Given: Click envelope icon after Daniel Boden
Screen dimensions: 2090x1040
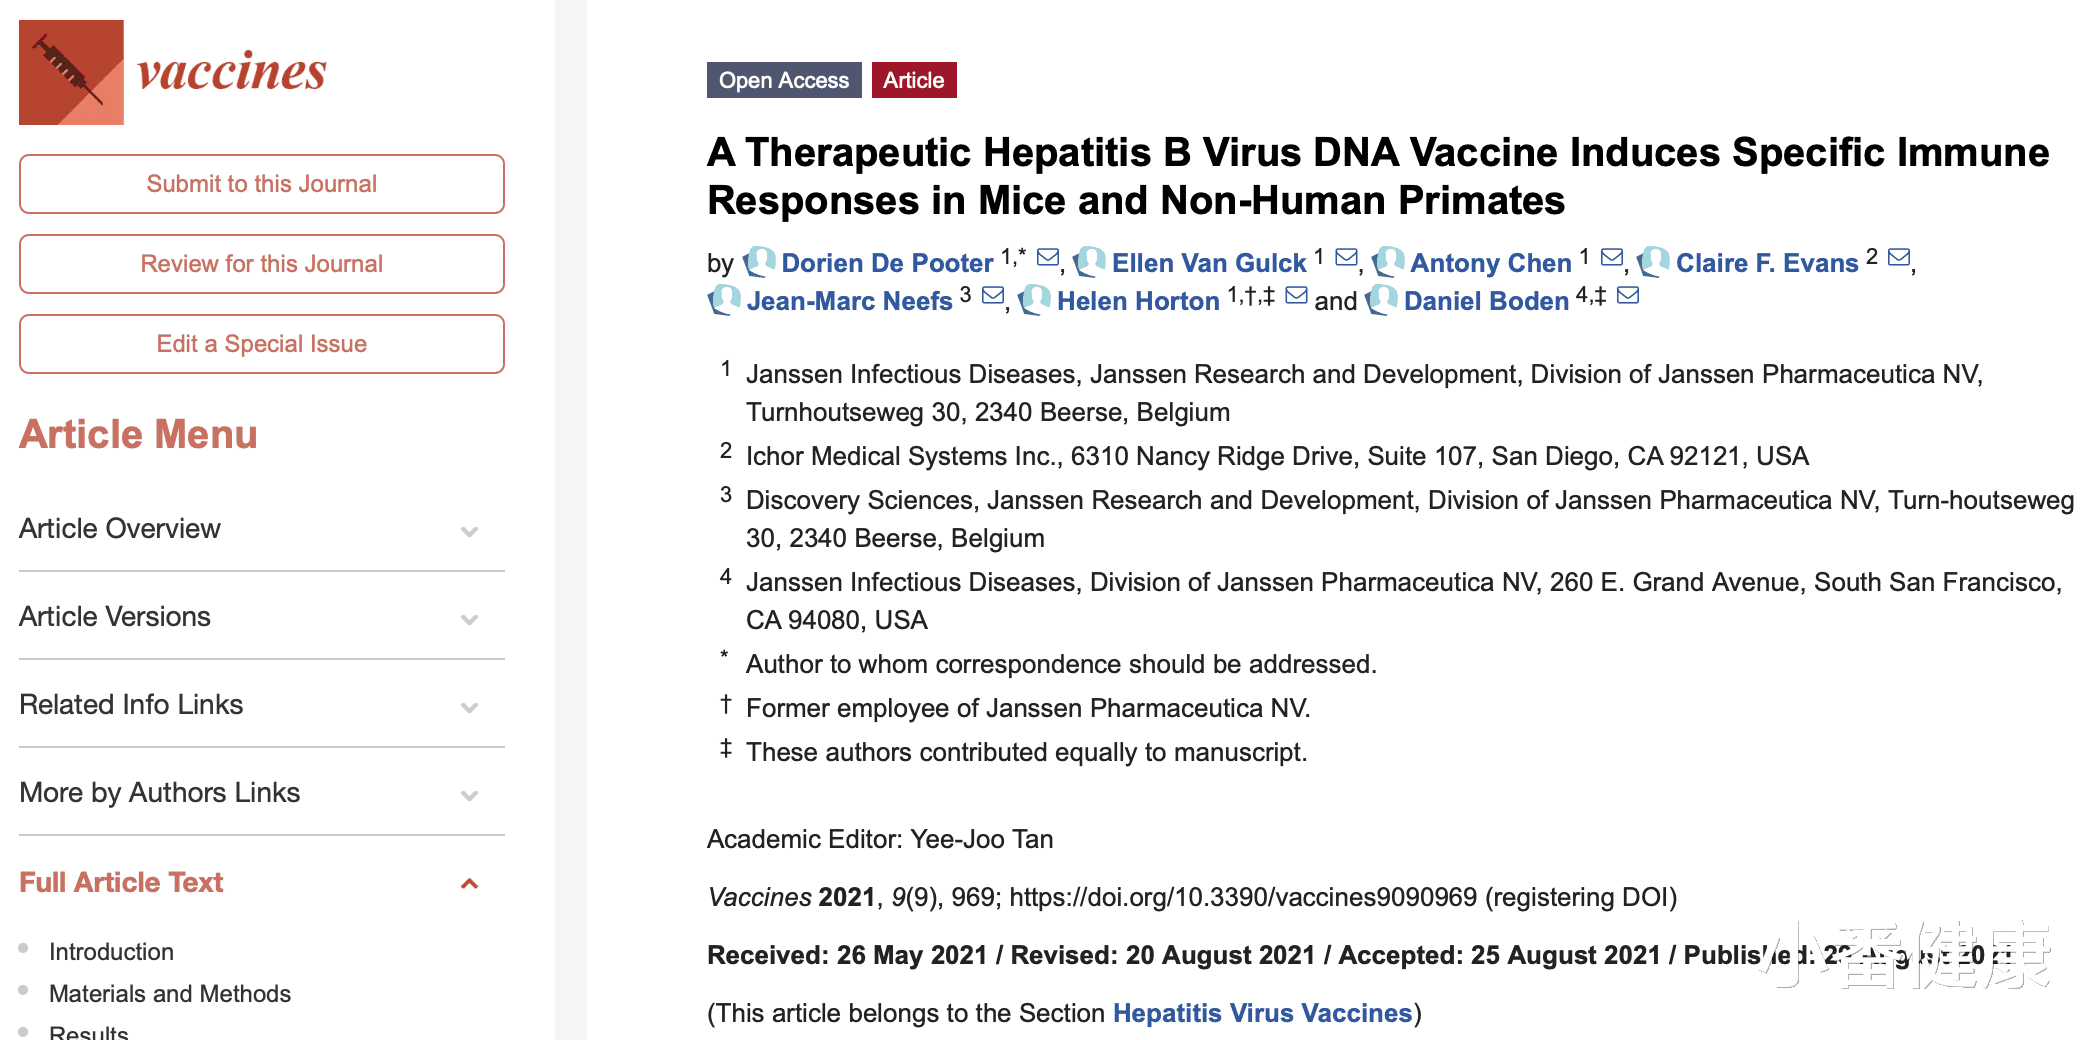Looking at the screenshot, I should click(1627, 295).
